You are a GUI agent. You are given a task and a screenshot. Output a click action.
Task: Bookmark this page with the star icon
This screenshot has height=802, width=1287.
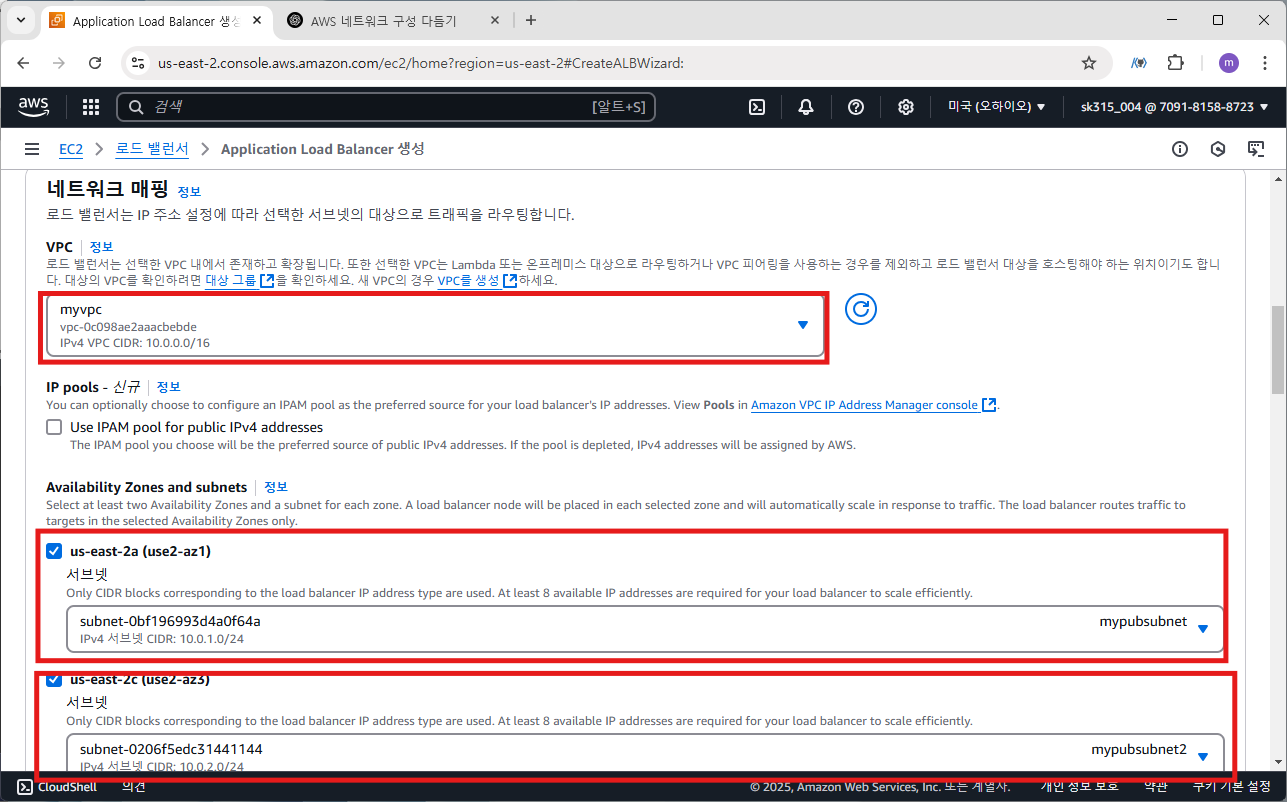pos(1089,63)
